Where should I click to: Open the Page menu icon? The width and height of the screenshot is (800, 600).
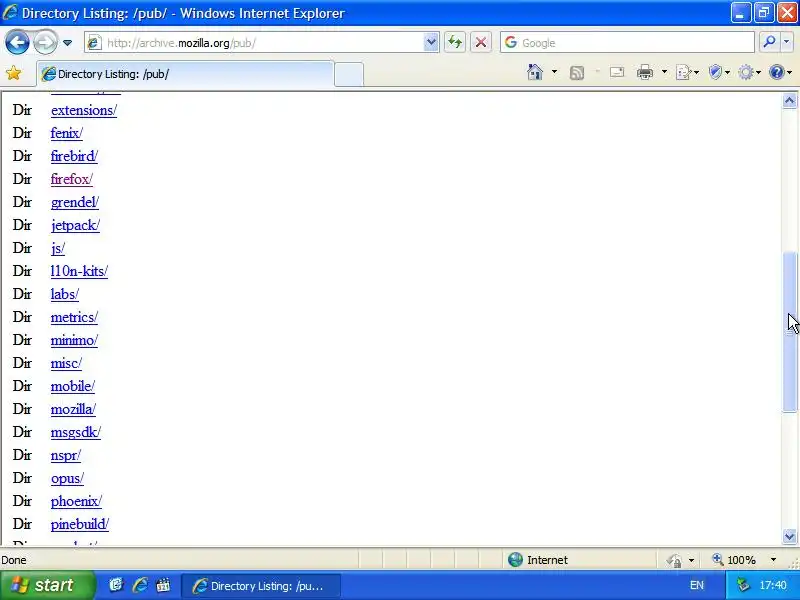click(687, 72)
